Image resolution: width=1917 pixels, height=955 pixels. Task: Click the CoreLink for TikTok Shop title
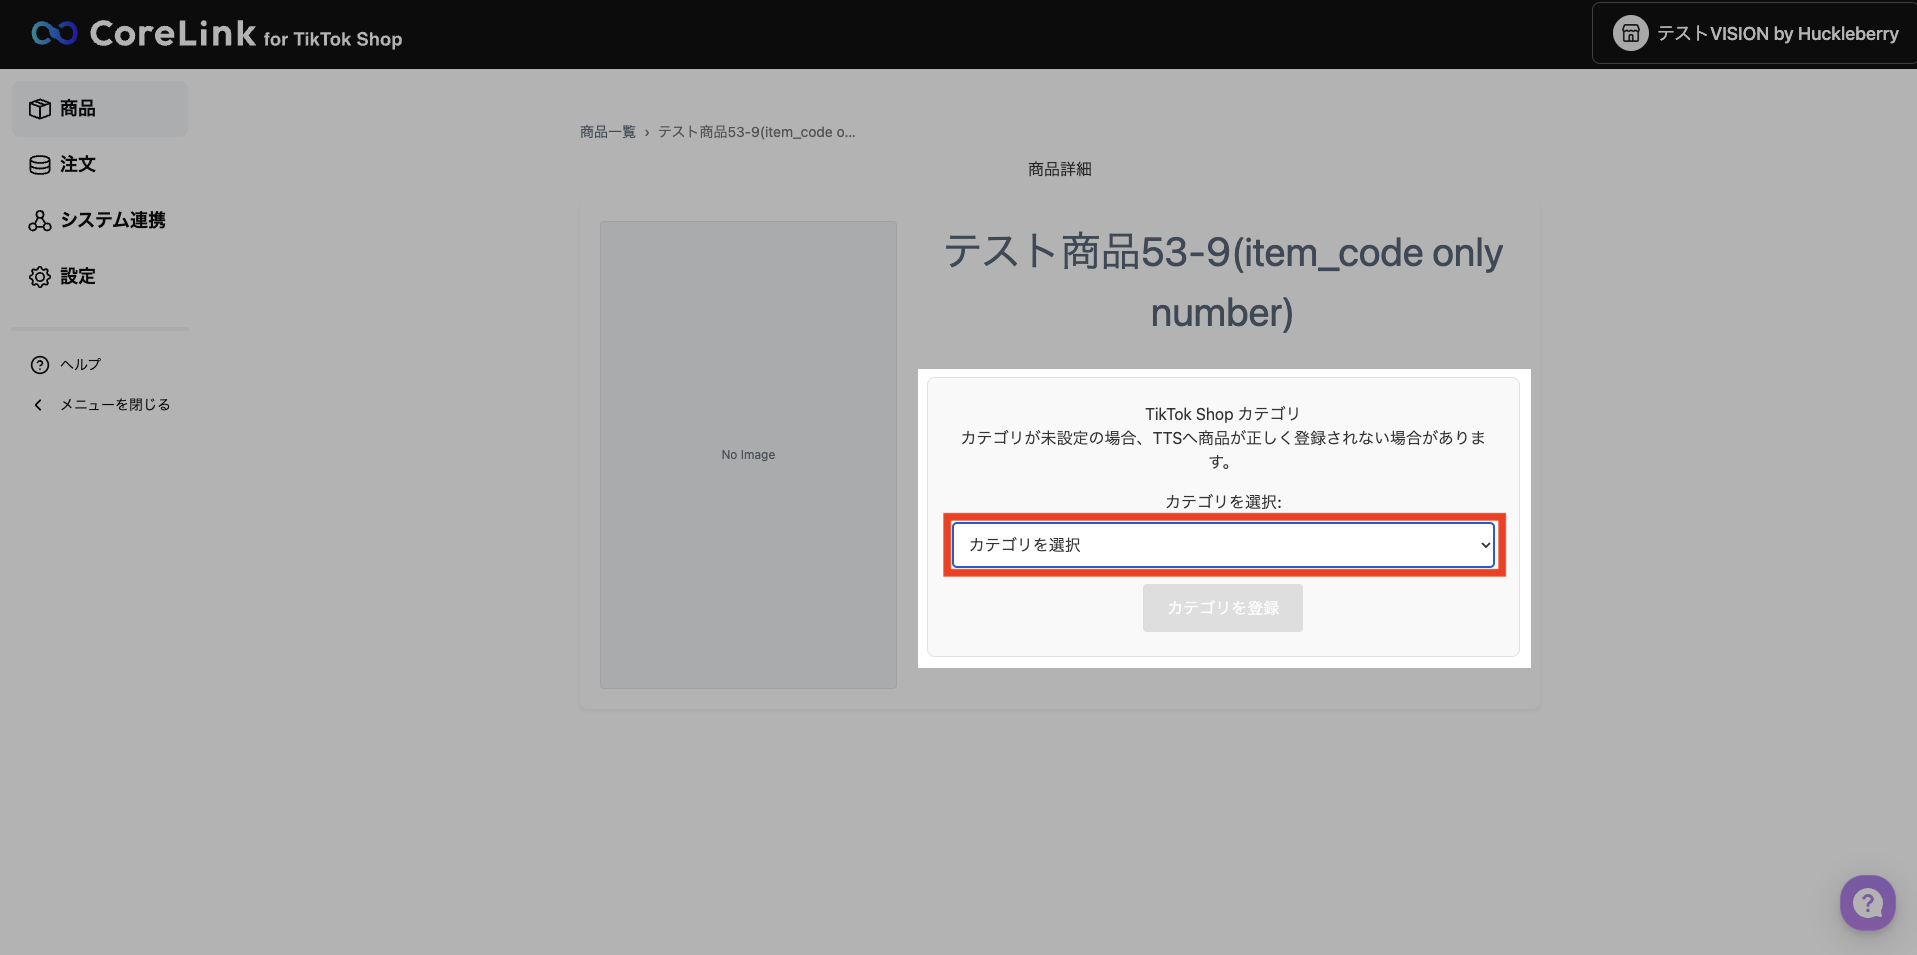point(246,34)
